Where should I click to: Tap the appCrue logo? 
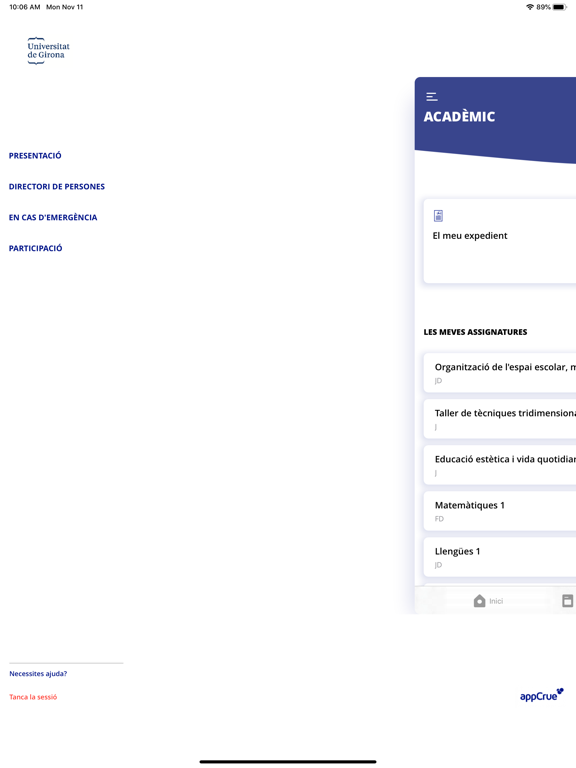point(542,695)
